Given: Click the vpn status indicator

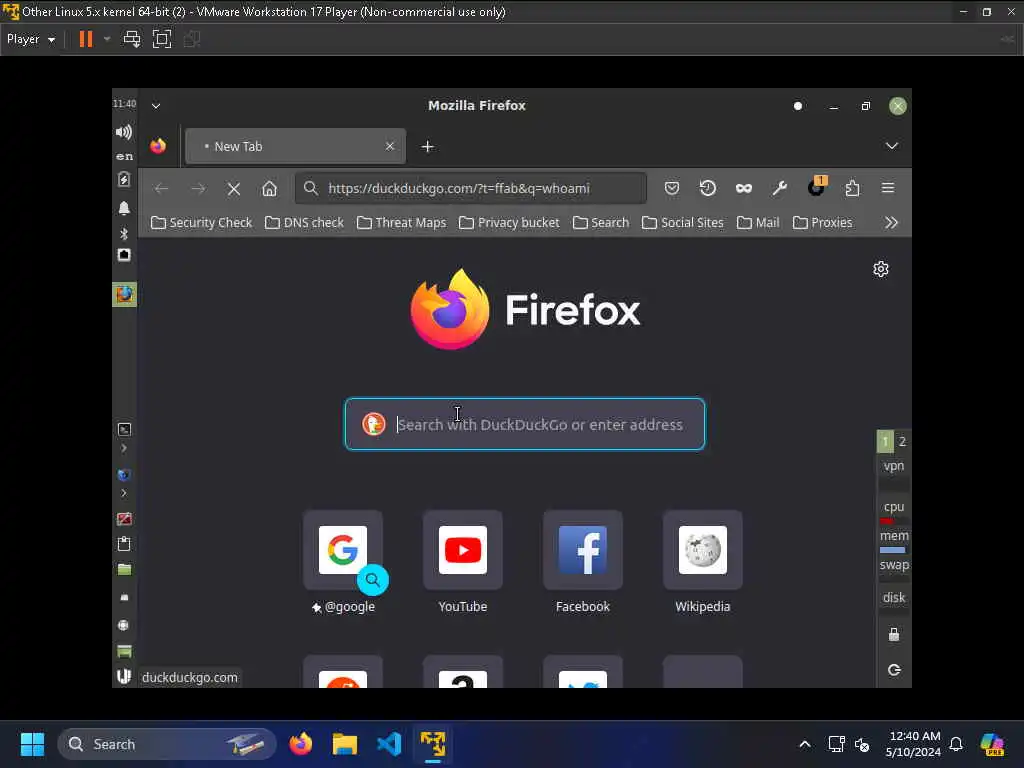Looking at the screenshot, I should 893,466.
